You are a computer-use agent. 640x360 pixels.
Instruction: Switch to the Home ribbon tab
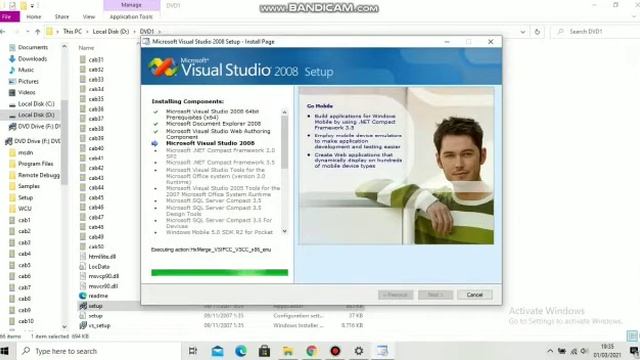point(34,17)
